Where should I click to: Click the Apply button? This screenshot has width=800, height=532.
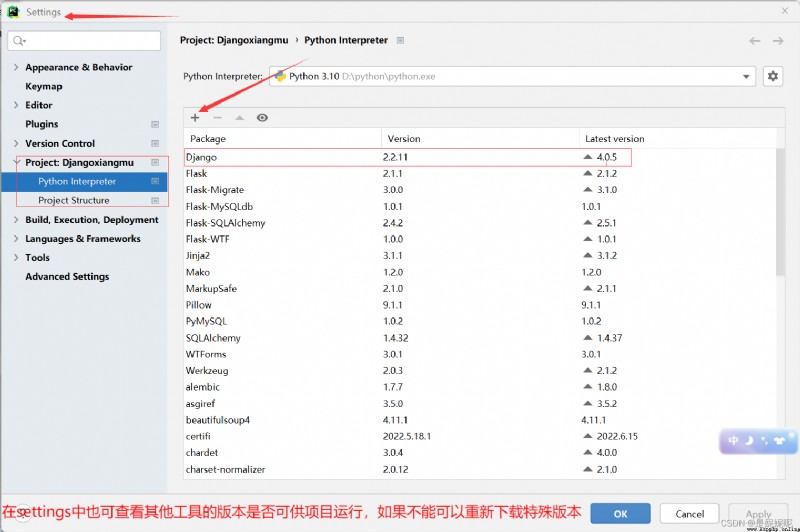758,514
